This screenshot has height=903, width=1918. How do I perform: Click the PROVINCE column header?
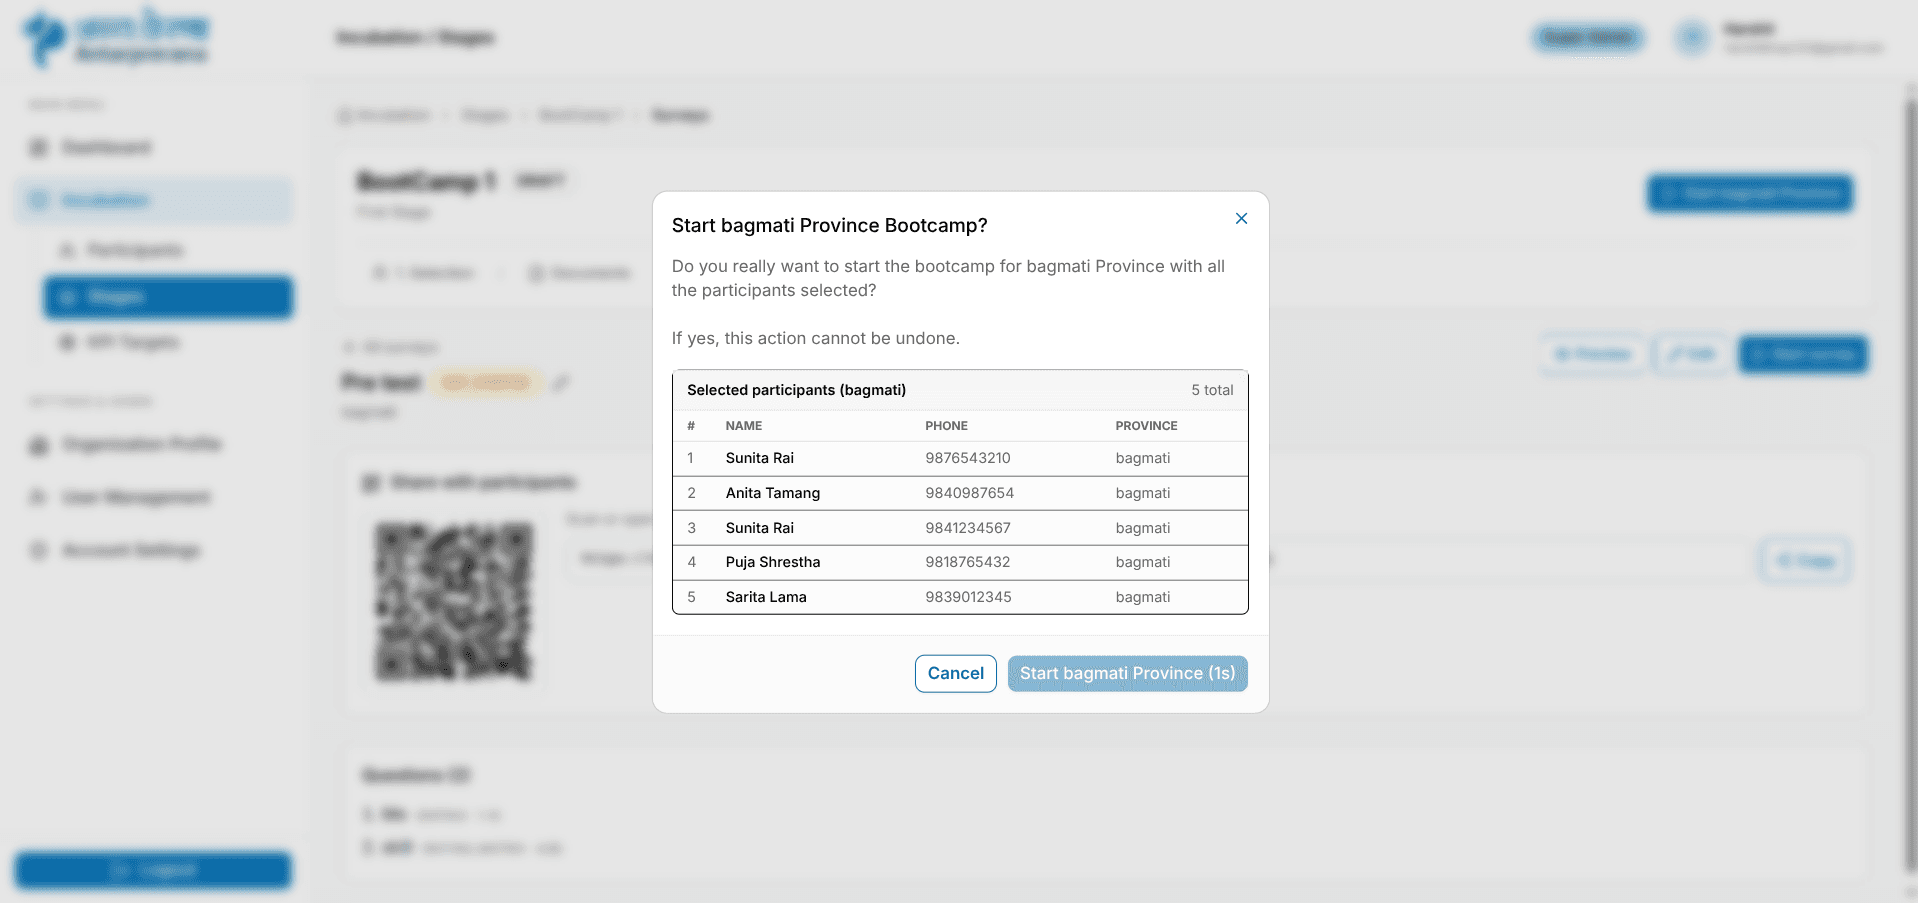tap(1146, 426)
